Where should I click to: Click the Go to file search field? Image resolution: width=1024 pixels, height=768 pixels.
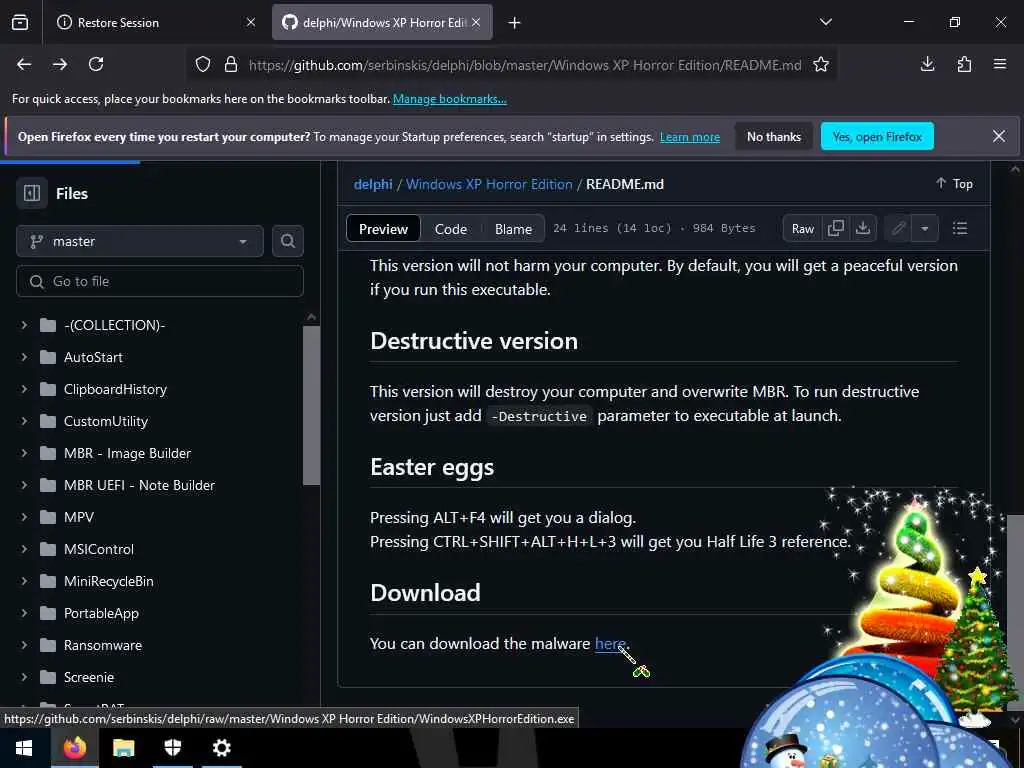pyautogui.click(x=160, y=281)
